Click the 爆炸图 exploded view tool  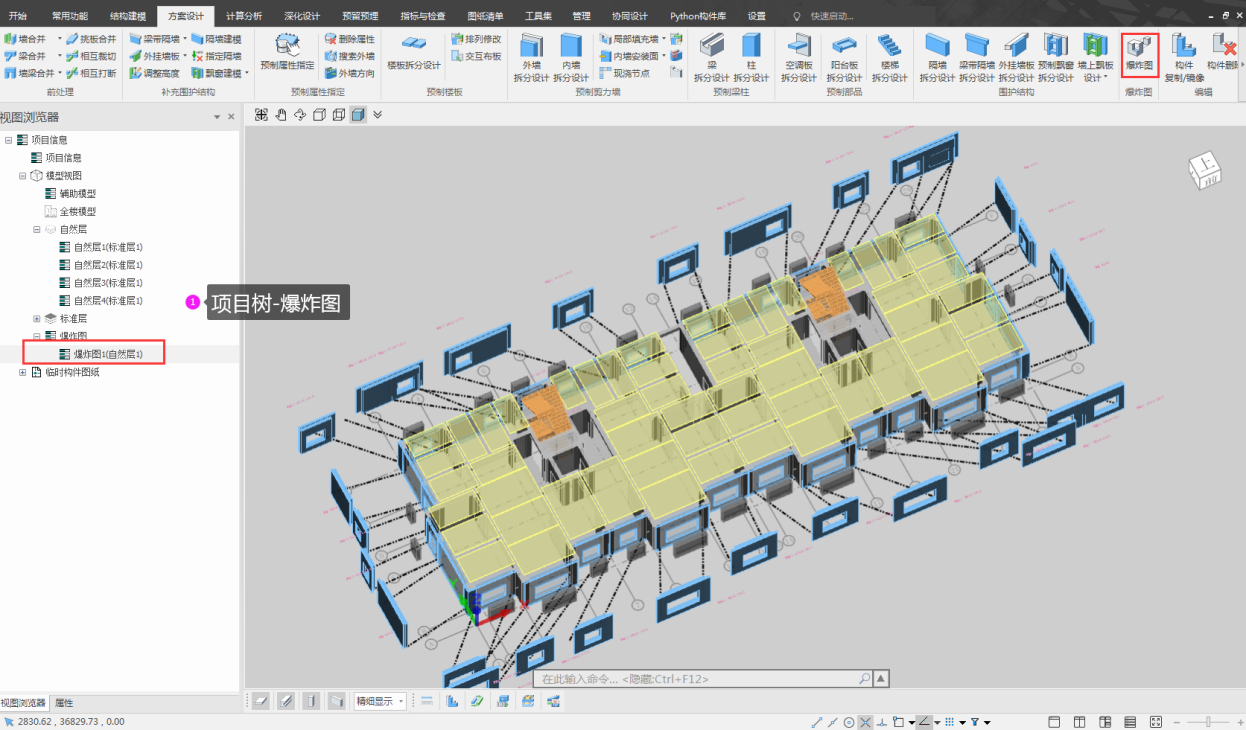1139,53
